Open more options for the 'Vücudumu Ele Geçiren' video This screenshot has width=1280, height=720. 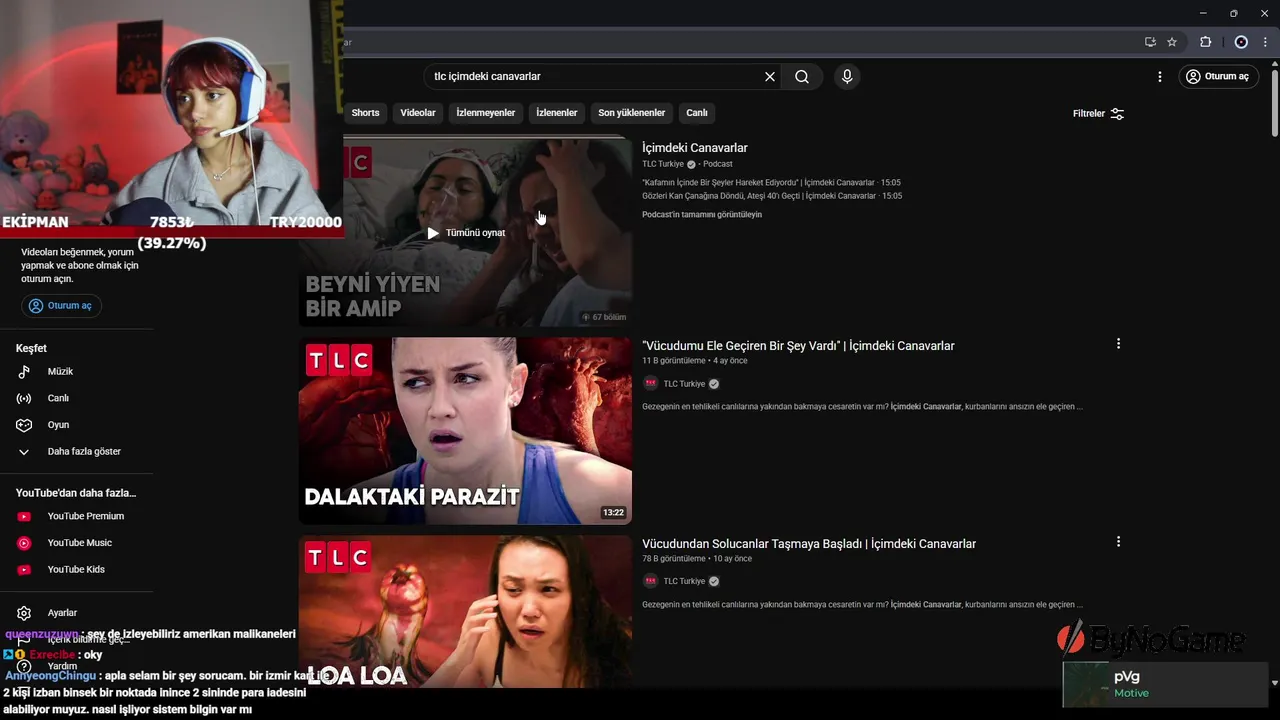tap(1118, 344)
